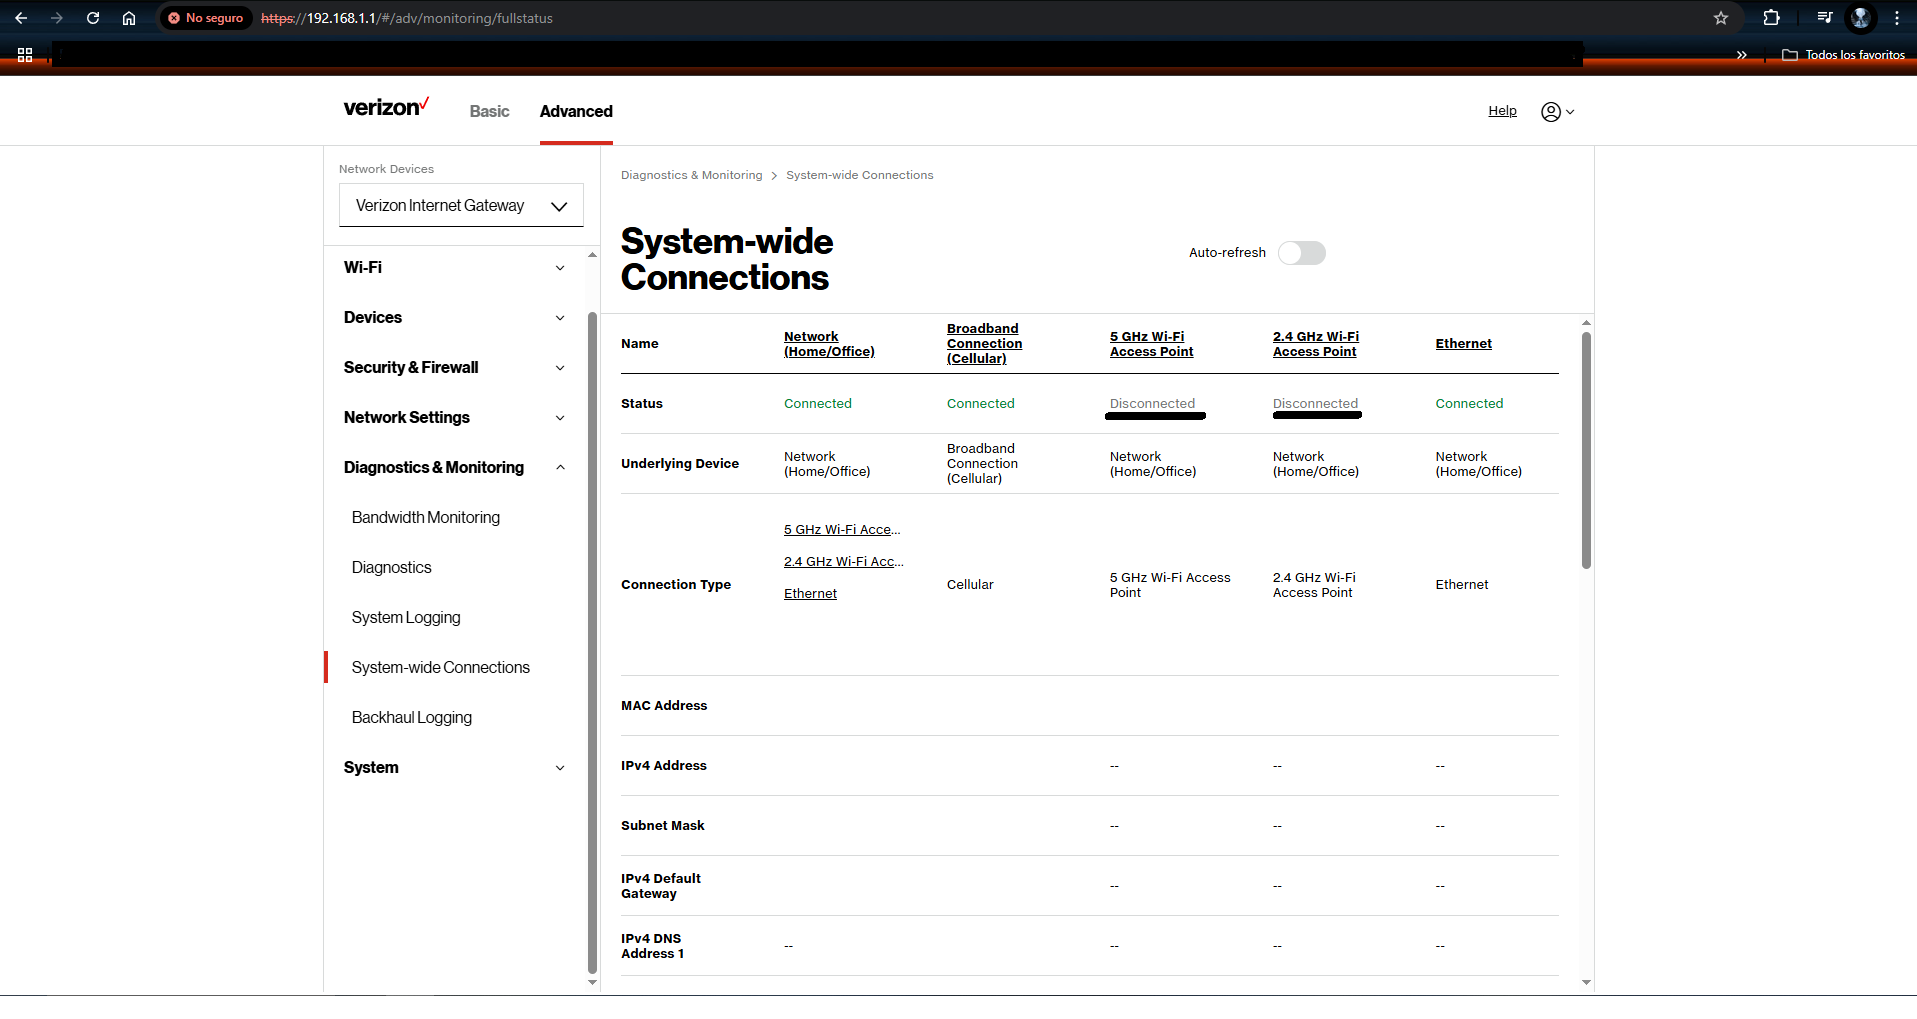Click the connections table vertical scrollbar
This screenshot has height=1019, width=1917.
[1586, 450]
